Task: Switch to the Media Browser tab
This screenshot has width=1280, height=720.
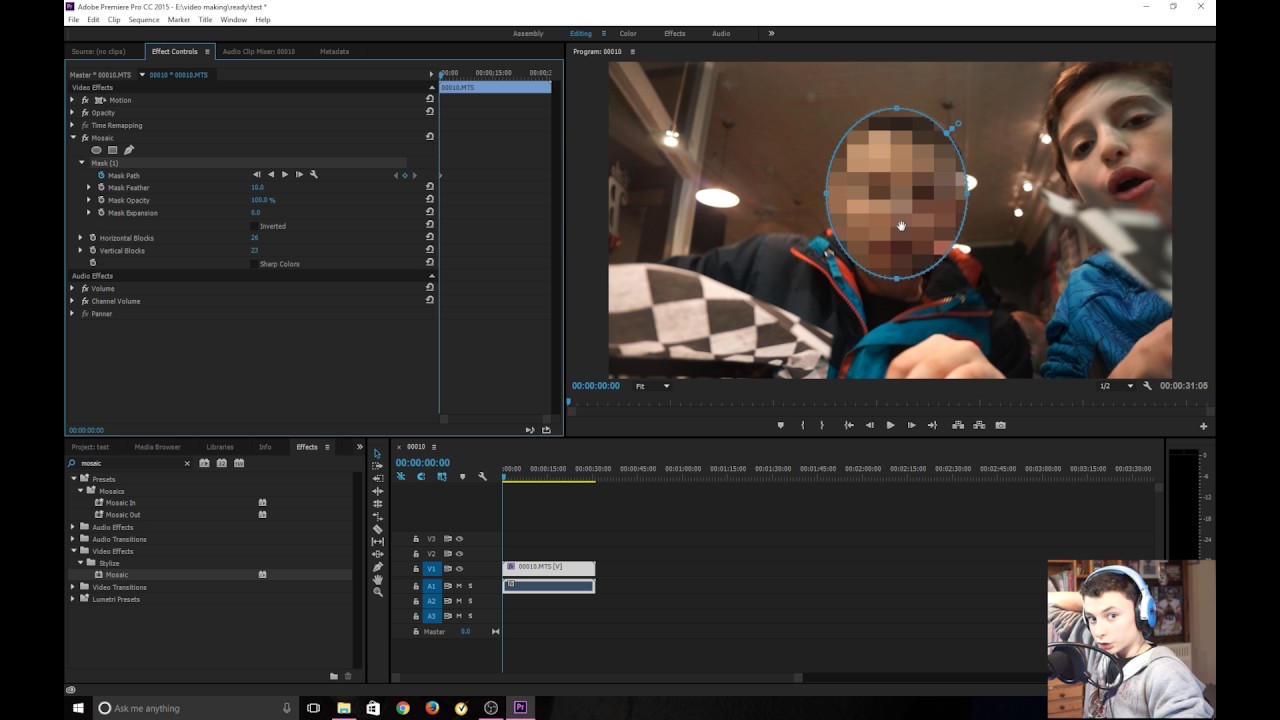Action: (x=157, y=447)
